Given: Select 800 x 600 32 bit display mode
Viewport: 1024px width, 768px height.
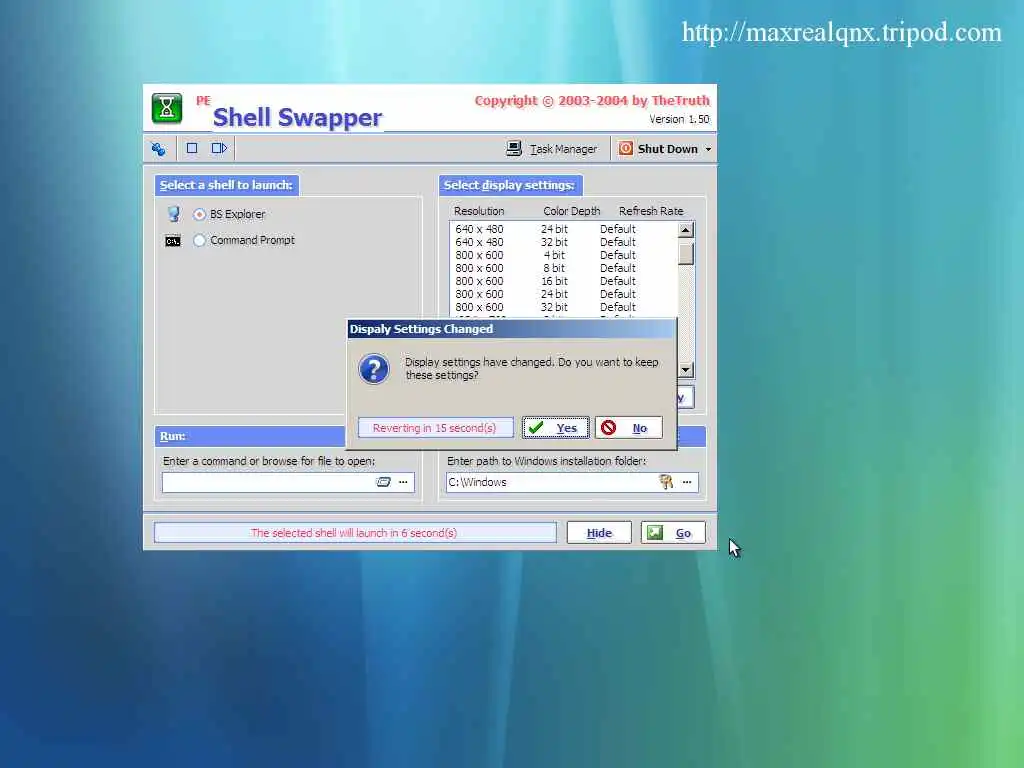Looking at the screenshot, I should click(x=564, y=308).
